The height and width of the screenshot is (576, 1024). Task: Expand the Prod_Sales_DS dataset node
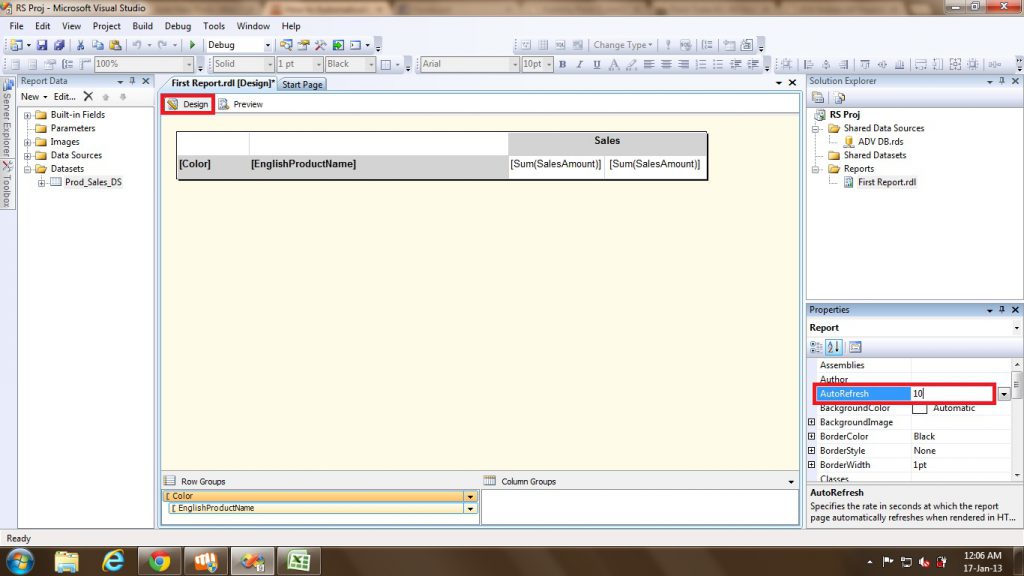click(41, 182)
